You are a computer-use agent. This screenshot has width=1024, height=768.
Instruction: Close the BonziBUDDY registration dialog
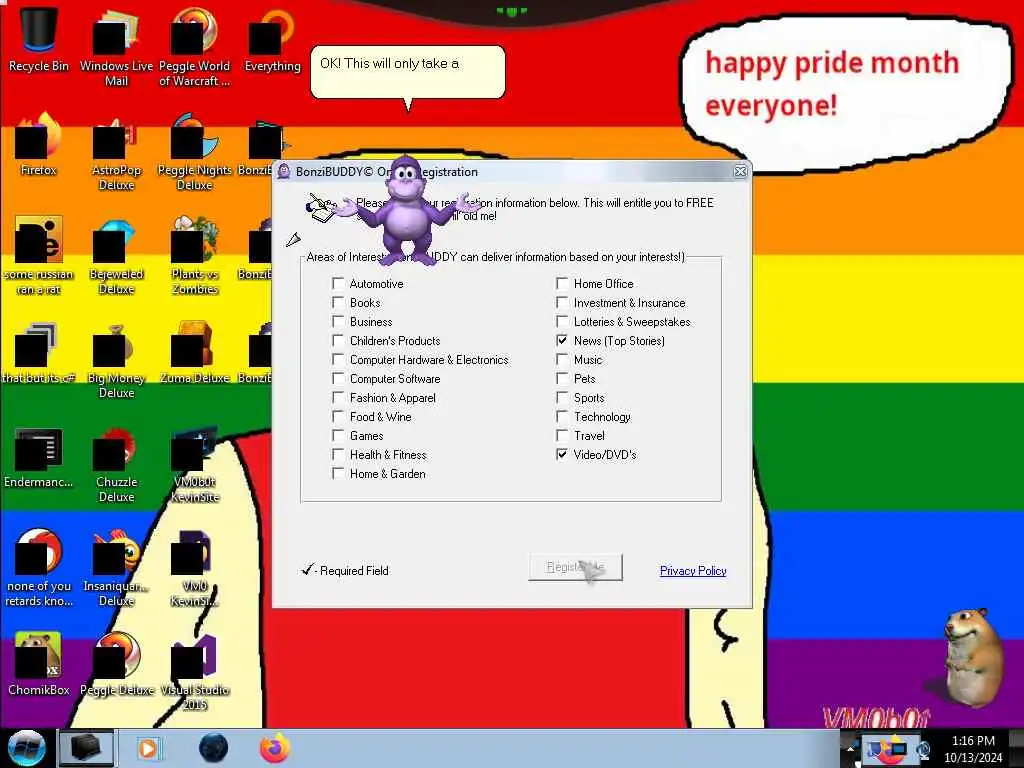coord(740,171)
